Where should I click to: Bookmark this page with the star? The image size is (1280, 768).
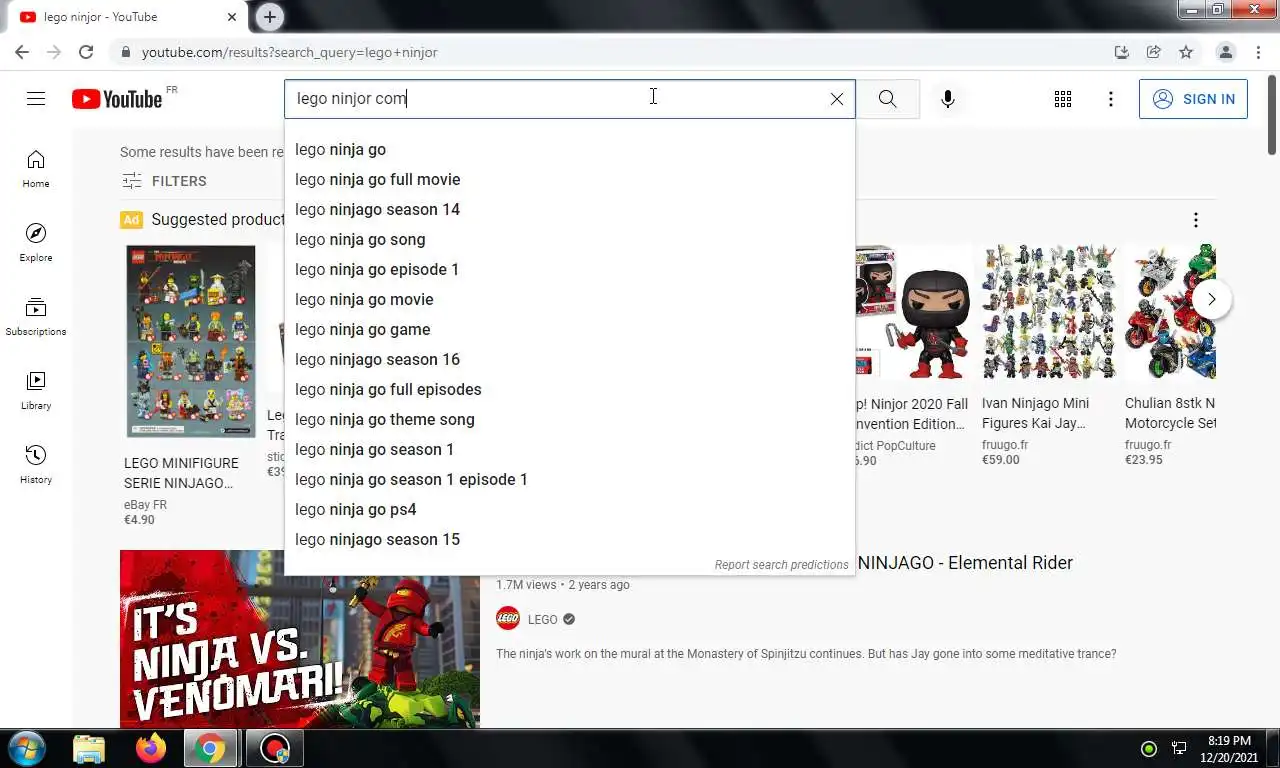click(x=1186, y=52)
